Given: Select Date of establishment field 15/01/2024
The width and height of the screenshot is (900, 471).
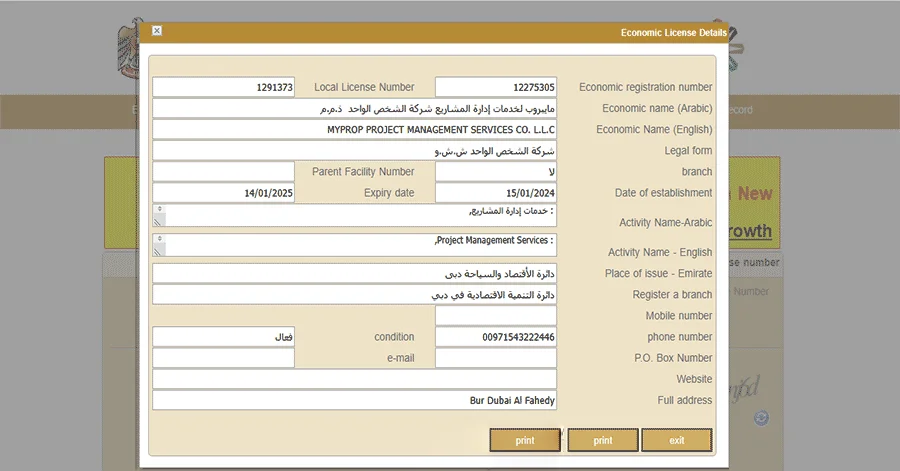Looking at the screenshot, I should coord(496,193).
